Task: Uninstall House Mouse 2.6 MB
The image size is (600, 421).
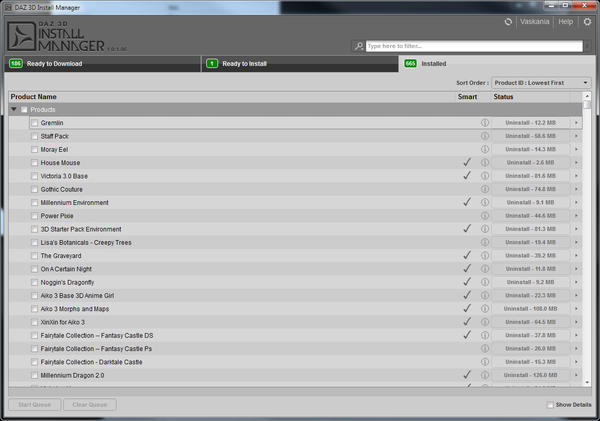Action: point(531,163)
